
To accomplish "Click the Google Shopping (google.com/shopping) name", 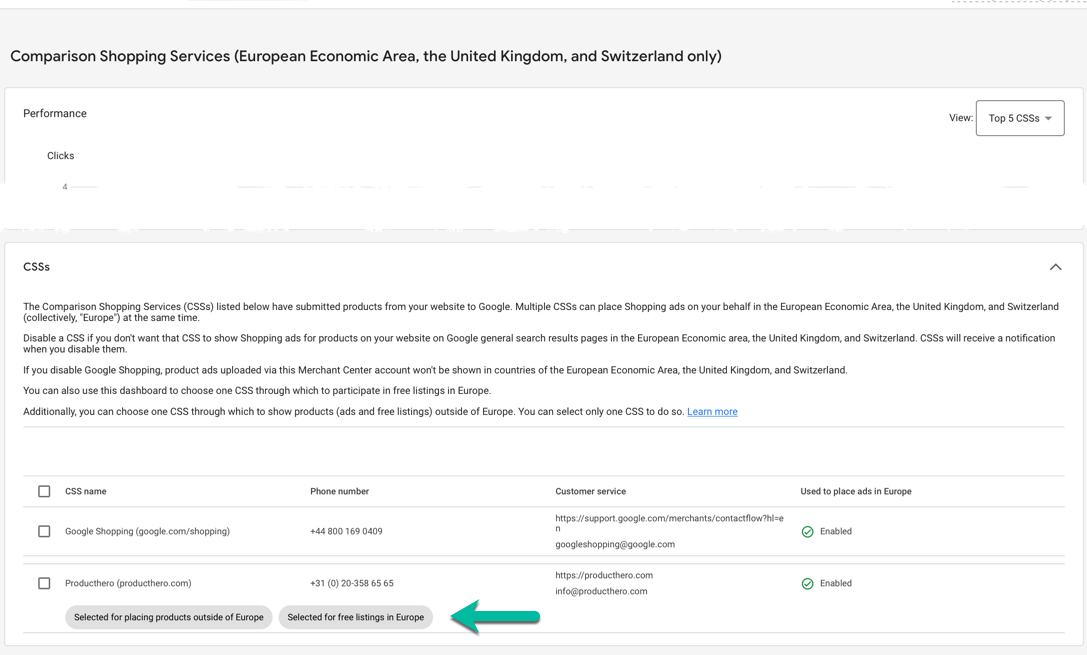I will (148, 532).
